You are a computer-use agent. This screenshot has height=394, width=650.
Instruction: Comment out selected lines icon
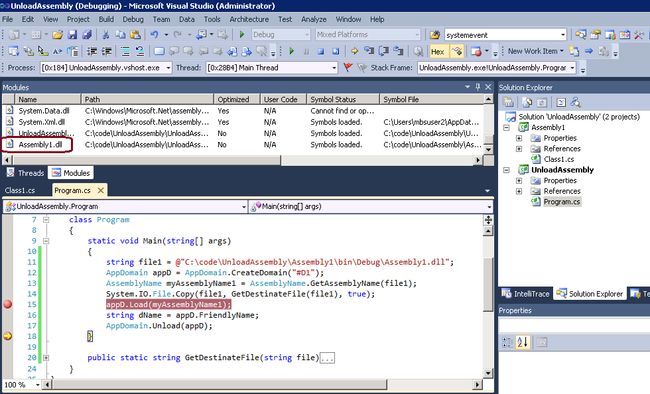click(125, 51)
